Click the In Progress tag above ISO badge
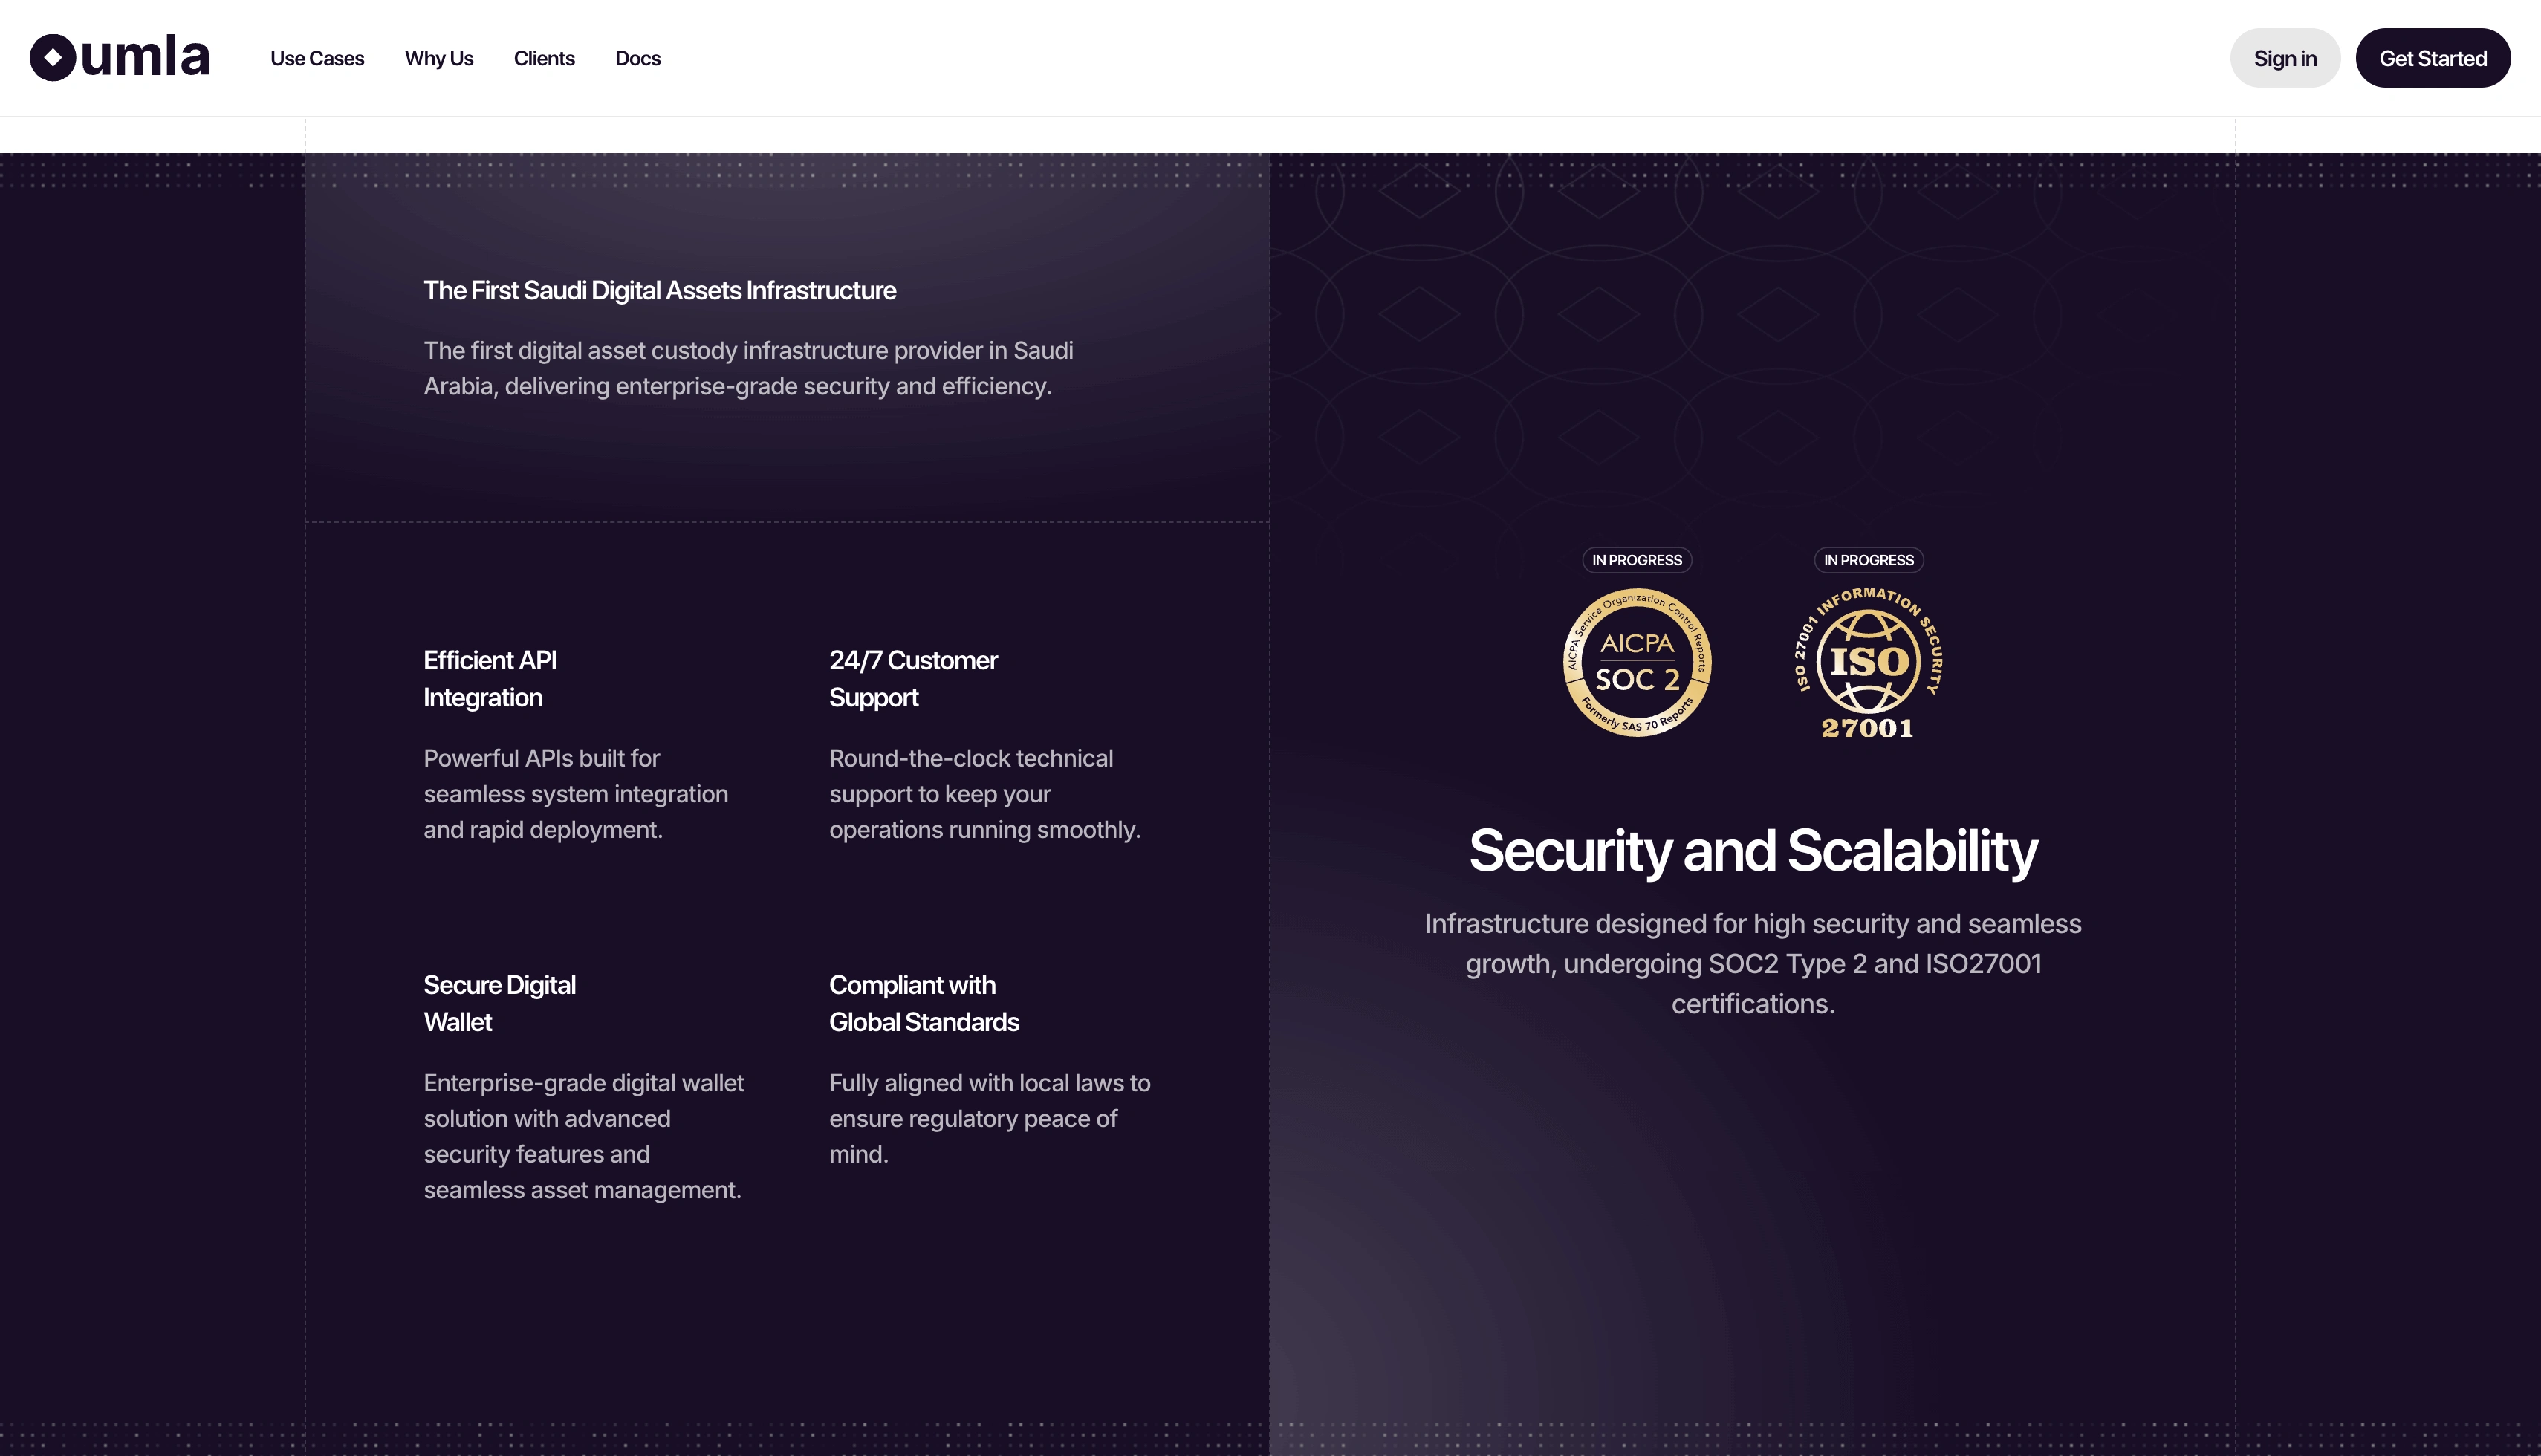The width and height of the screenshot is (2541, 1456). [1868, 560]
